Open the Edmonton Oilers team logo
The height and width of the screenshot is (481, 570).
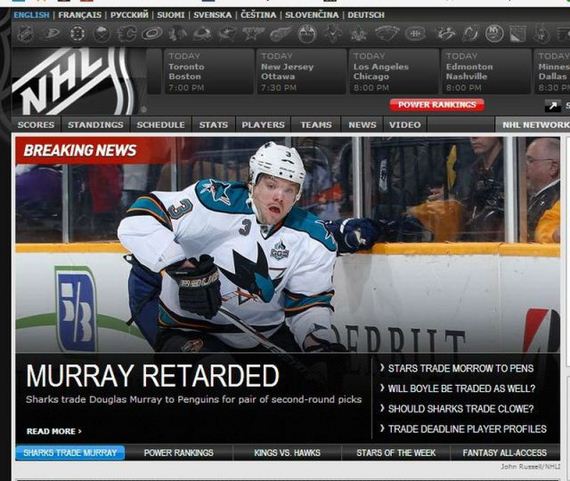pos(307,34)
